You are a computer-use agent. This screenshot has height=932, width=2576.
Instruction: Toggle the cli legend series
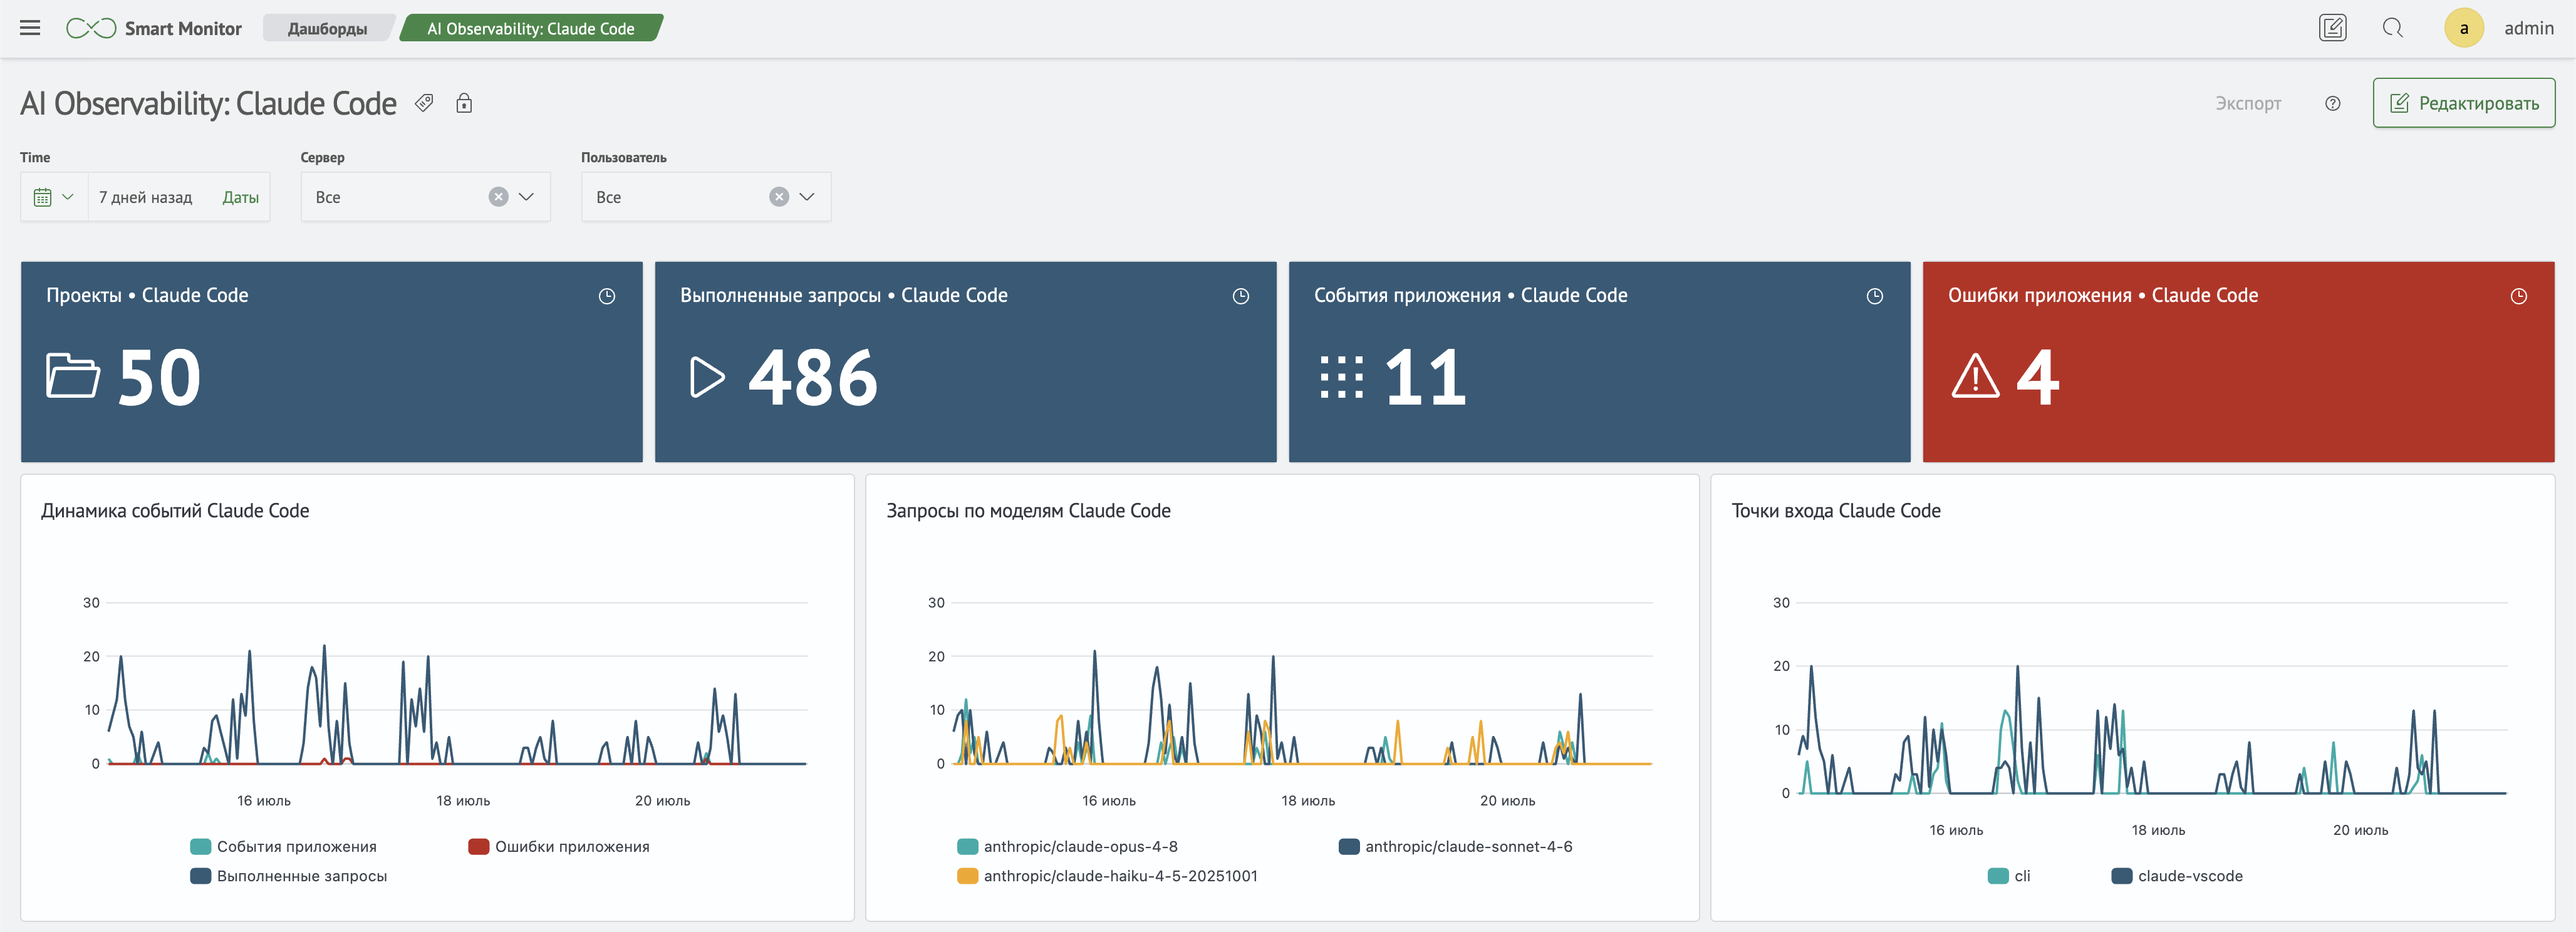point(2010,876)
